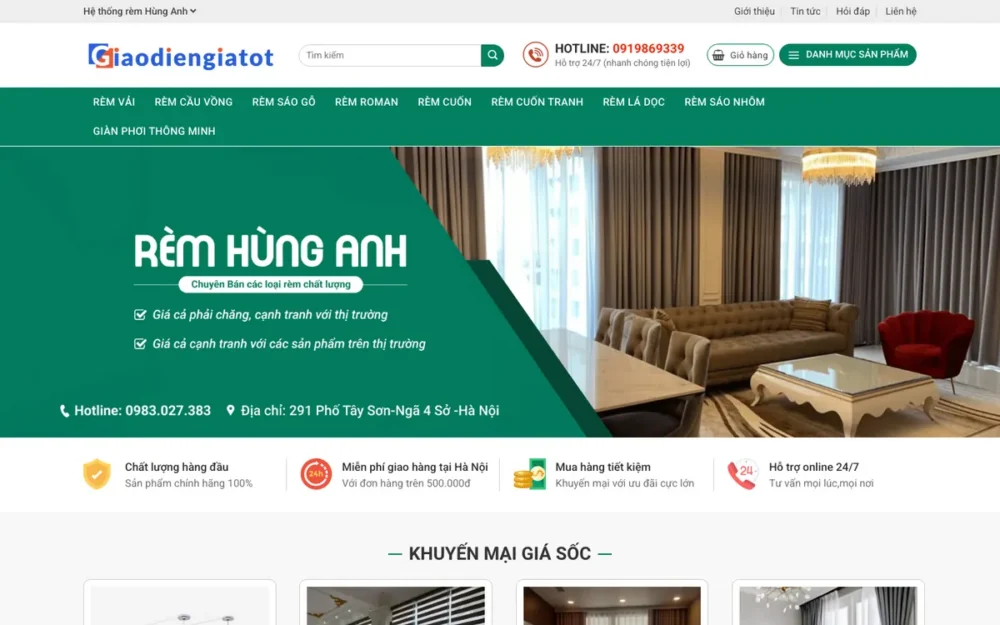Click the checkmark beside Giá cả phải chăng

[140, 314]
